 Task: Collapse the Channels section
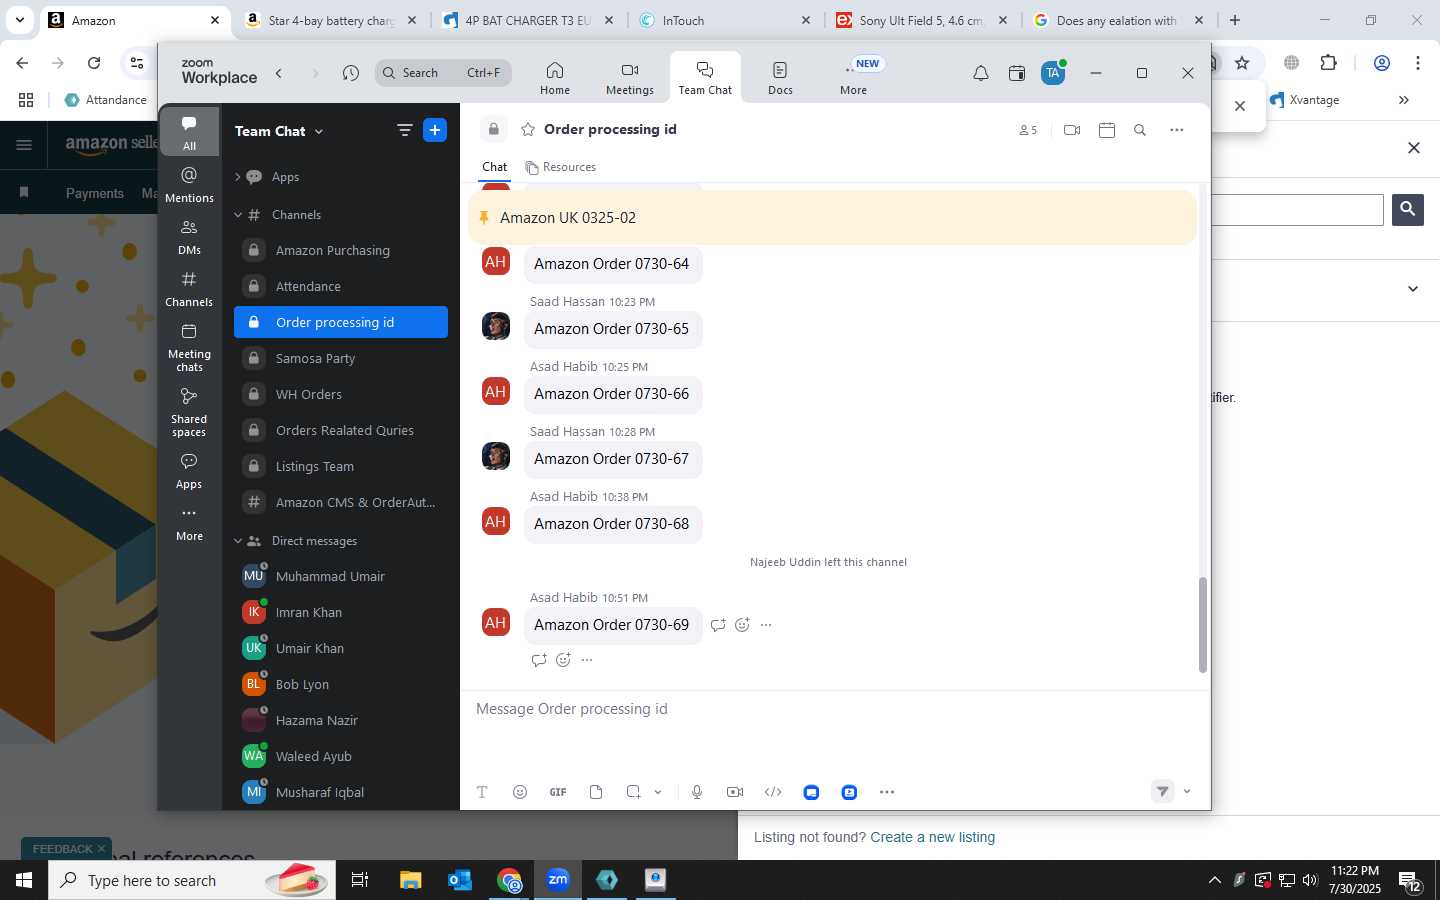click(238, 215)
